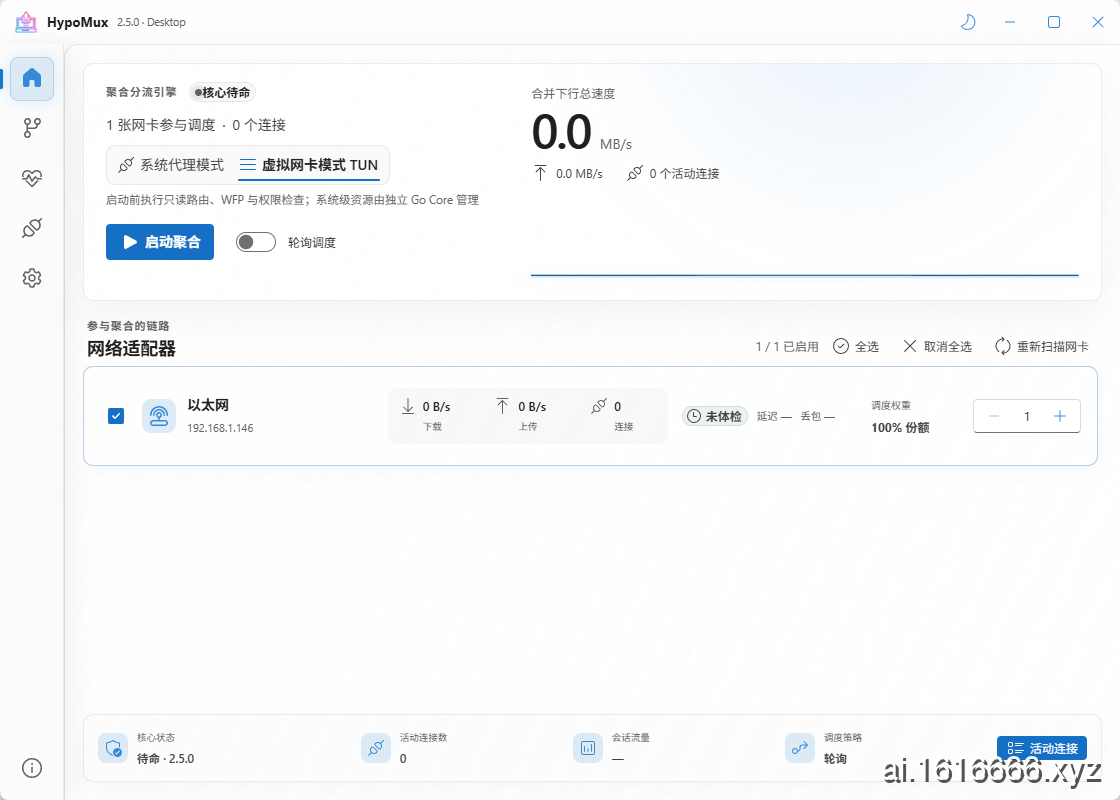Click the 活动连接数 plug icon
Screen dimensions: 1120x800
[376, 748]
